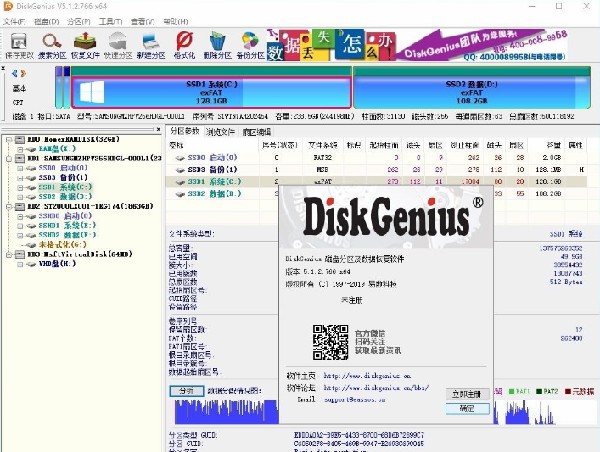Image resolution: width=600 pixels, height=452 pixels.
Task: Click the drive icon of SSD2 数据(D:) table row
Action: [x=180, y=194]
